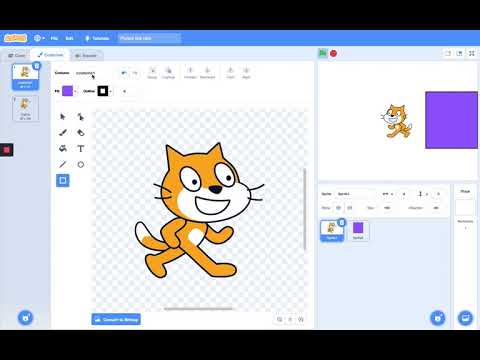
Task: Click the Group icon
Action: tap(152, 73)
